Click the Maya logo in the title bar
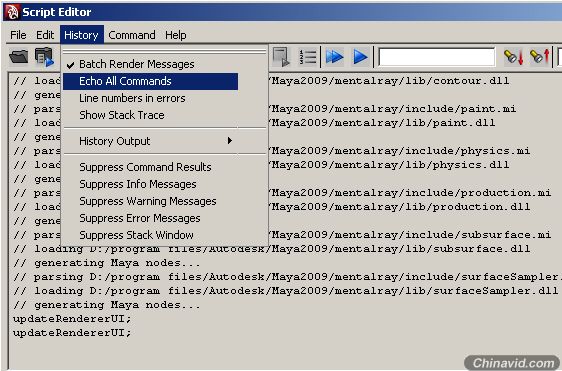 point(11,12)
